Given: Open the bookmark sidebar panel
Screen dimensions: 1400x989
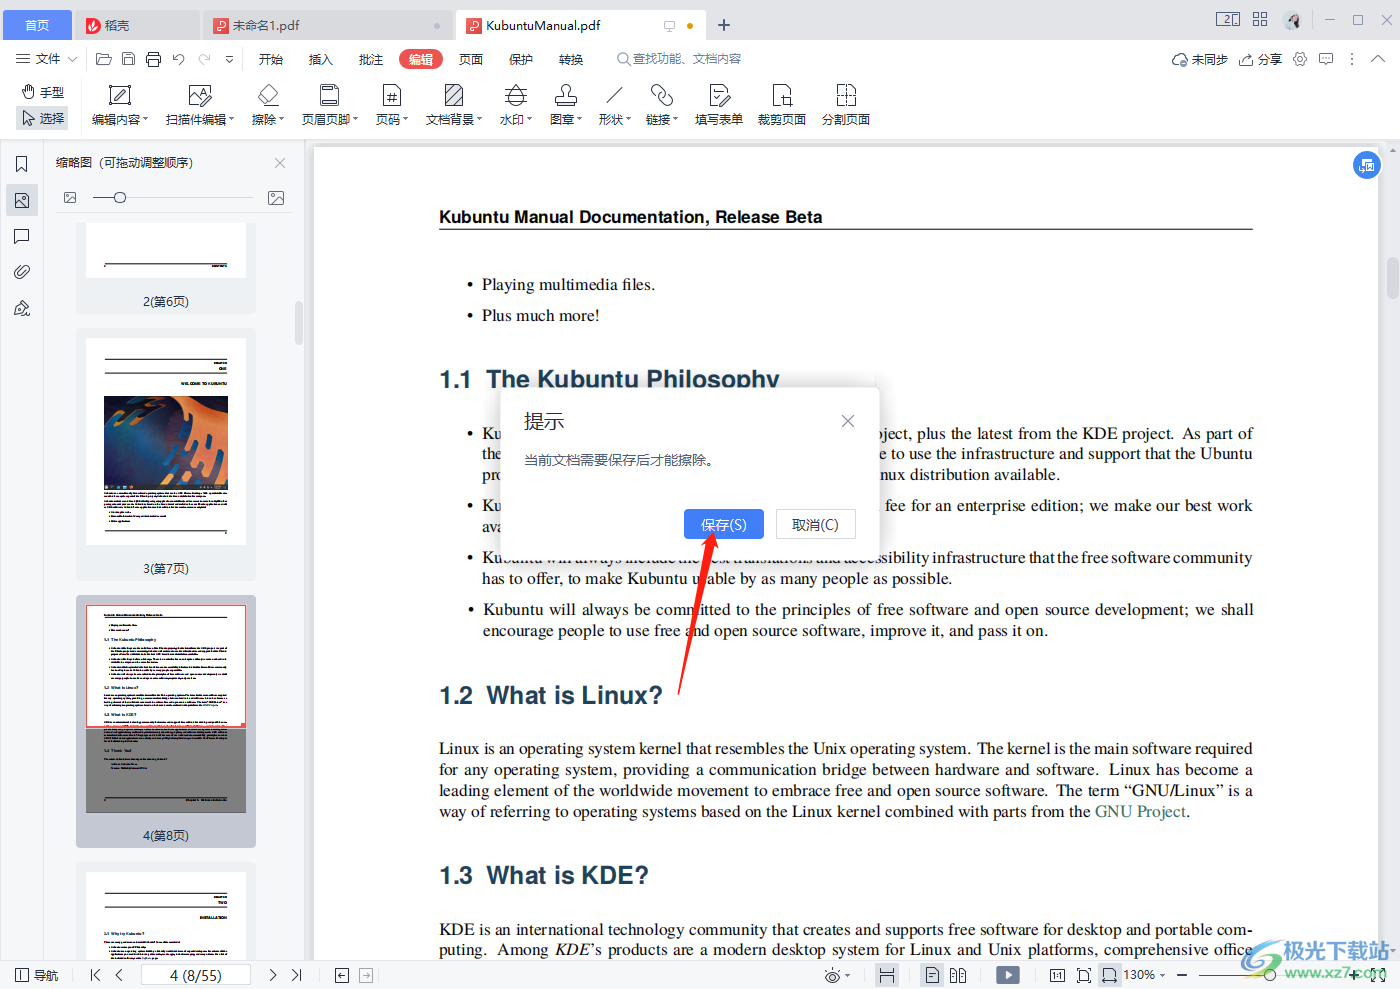Looking at the screenshot, I should point(21,164).
